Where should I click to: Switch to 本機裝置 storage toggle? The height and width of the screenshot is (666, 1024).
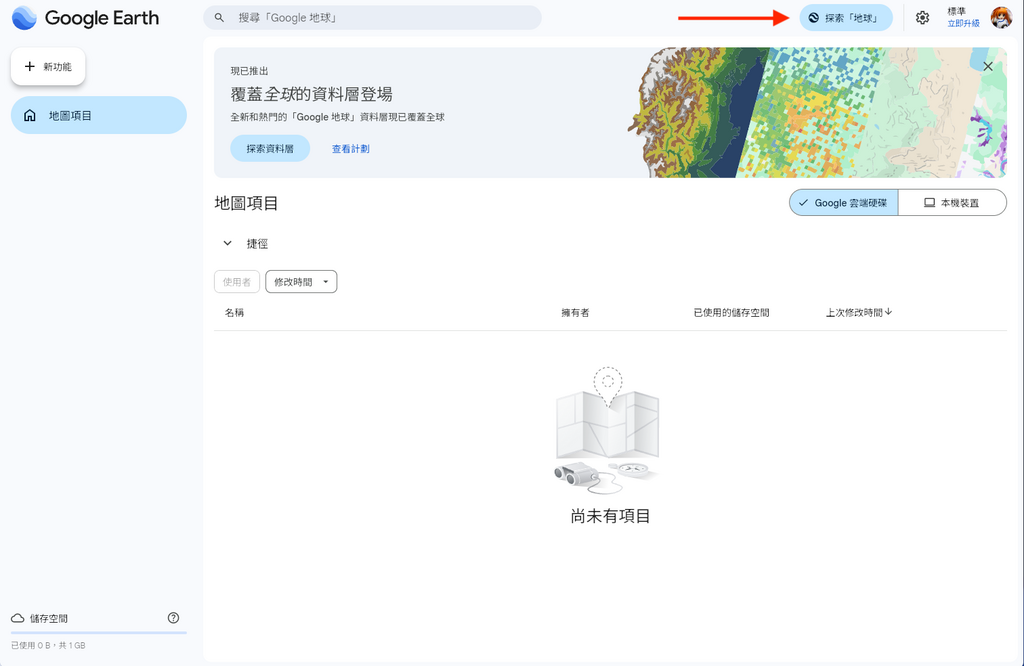click(x=952, y=202)
